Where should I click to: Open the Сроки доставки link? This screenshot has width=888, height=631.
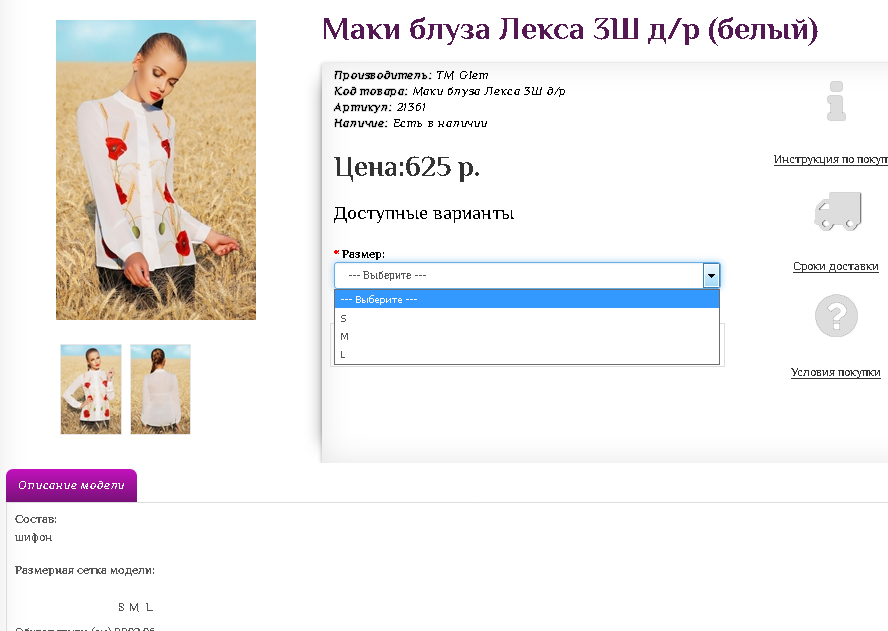(x=835, y=266)
